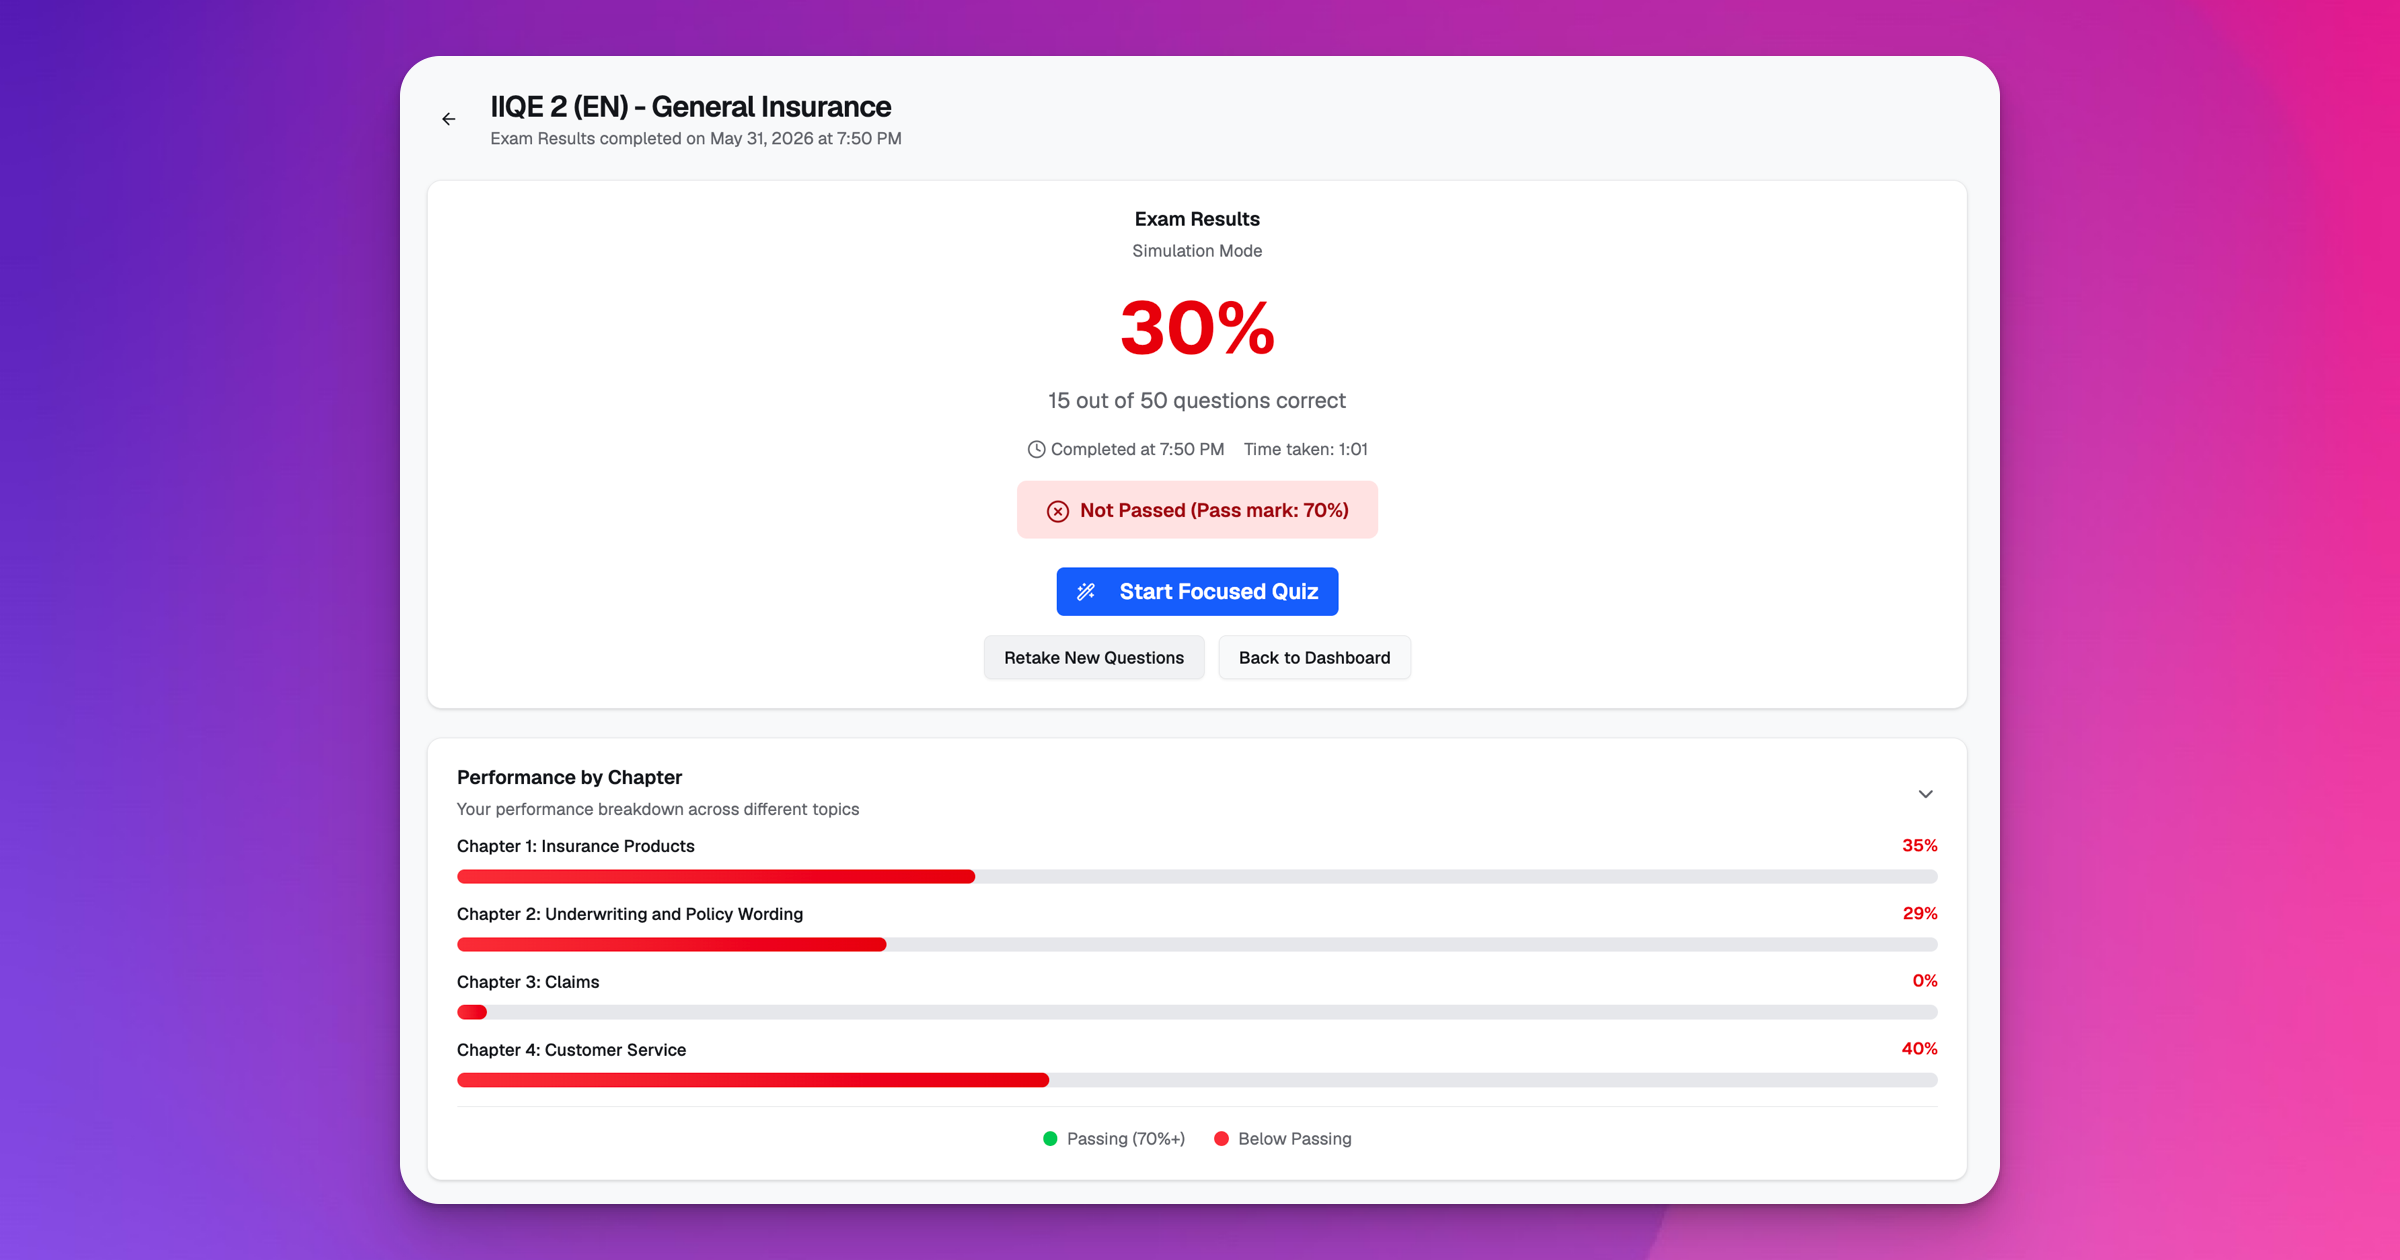Click the 35% score for Chapter 1
The image size is (2400, 1260).
(1919, 846)
